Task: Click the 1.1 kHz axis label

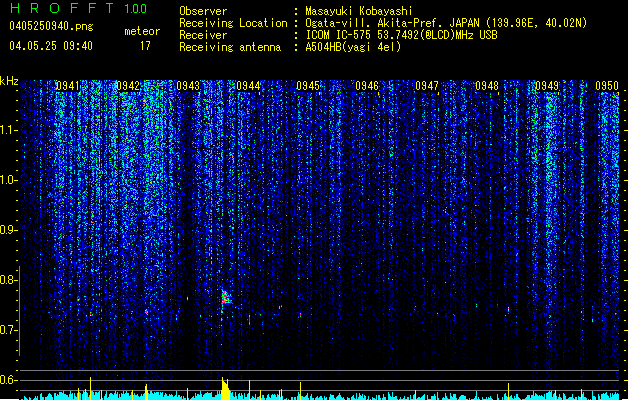Action: tap(8, 130)
